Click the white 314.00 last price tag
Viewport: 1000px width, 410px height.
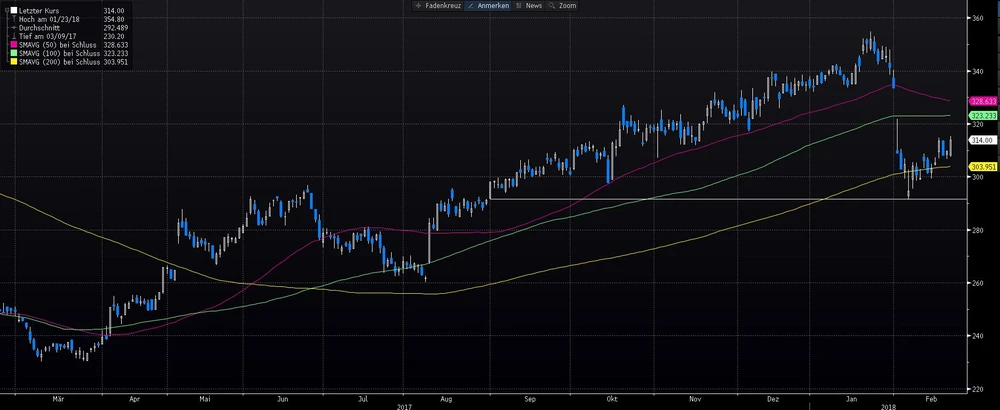981,140
